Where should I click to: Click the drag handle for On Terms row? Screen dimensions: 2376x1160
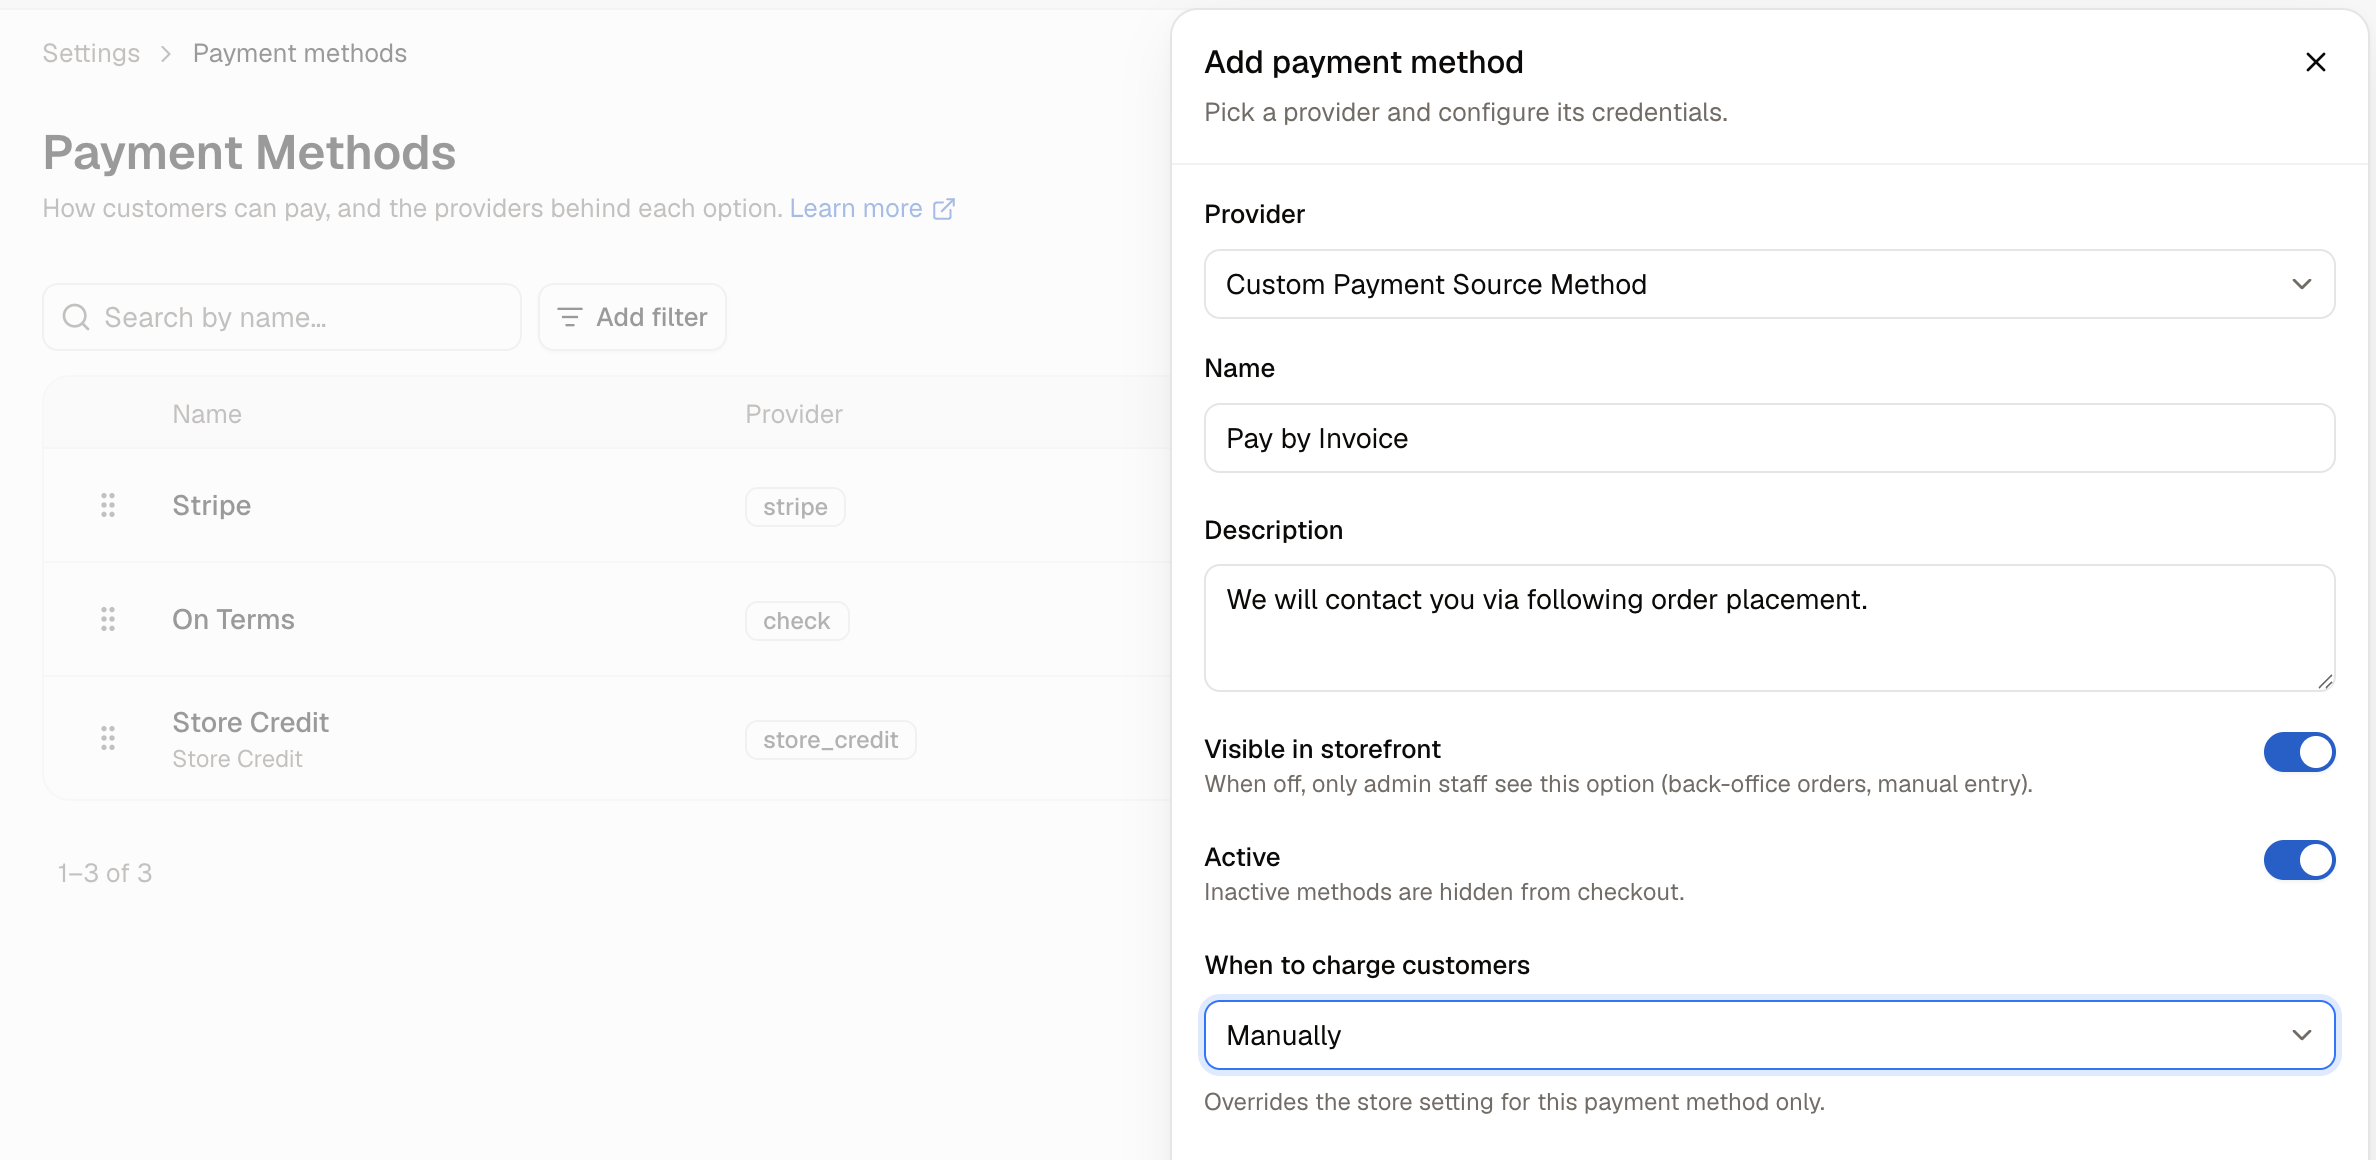pyautogui.click(x=108, y=619)
